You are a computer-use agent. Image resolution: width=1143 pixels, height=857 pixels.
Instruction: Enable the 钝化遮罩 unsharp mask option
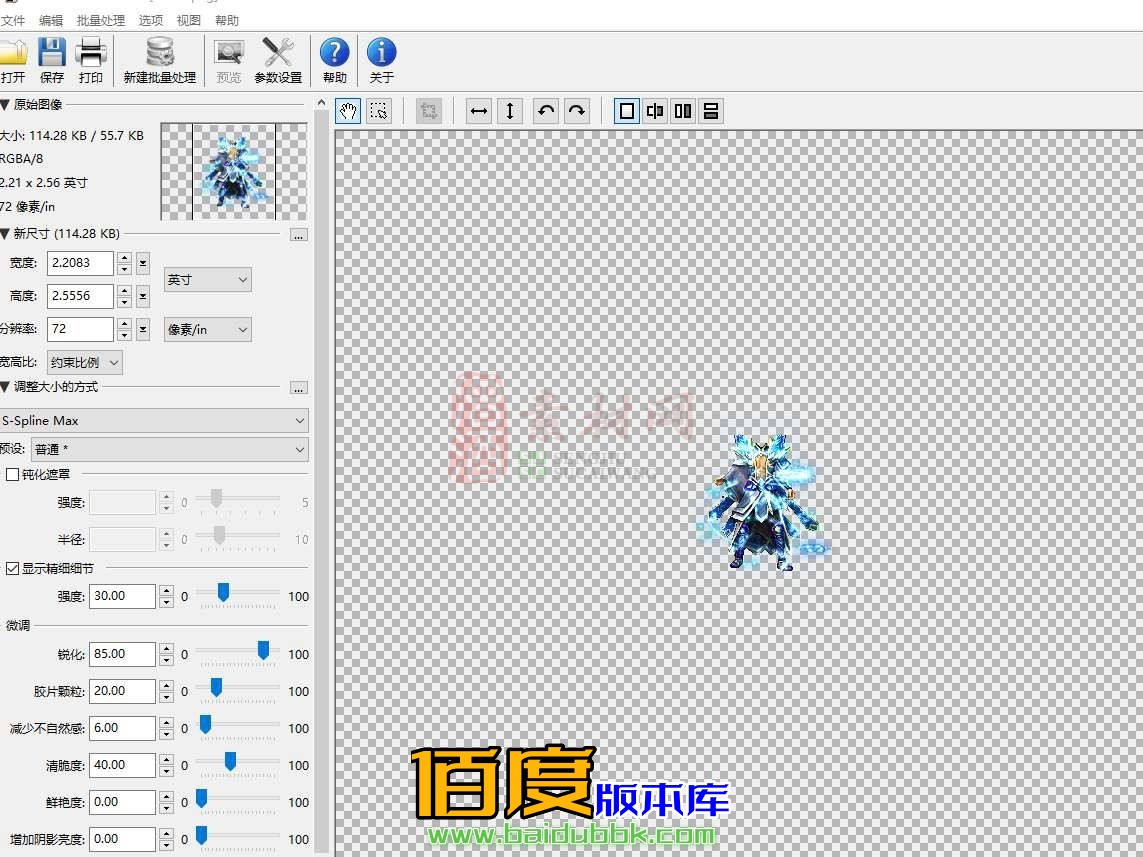(x=10, y=474)
